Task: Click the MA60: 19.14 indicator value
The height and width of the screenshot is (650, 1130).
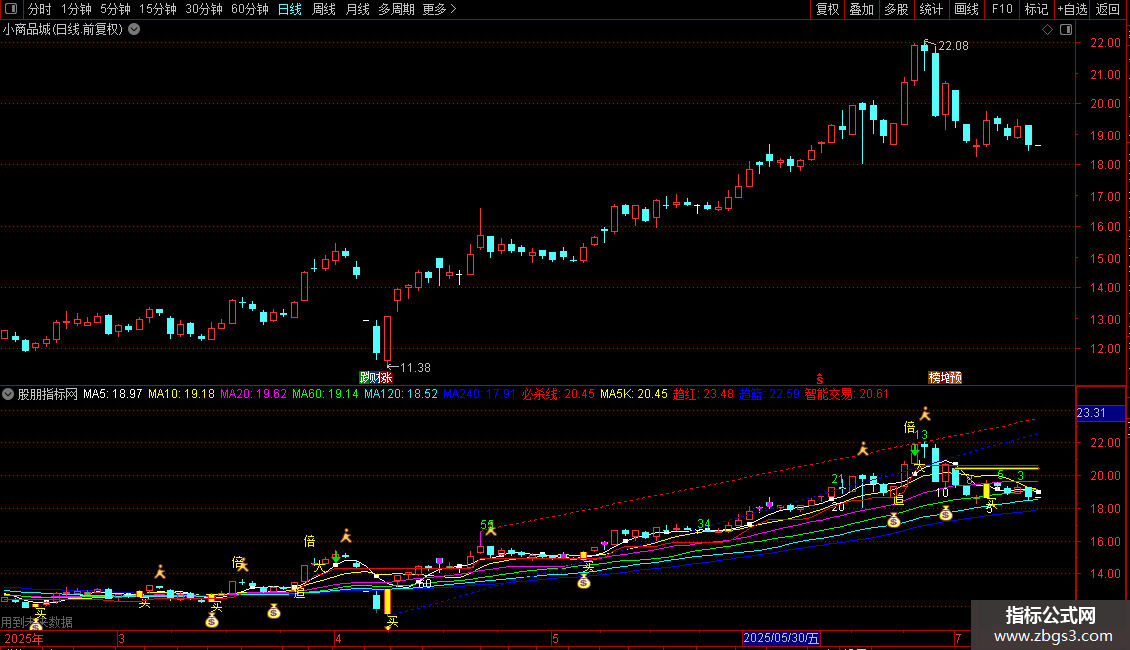Action: [325, 394]
